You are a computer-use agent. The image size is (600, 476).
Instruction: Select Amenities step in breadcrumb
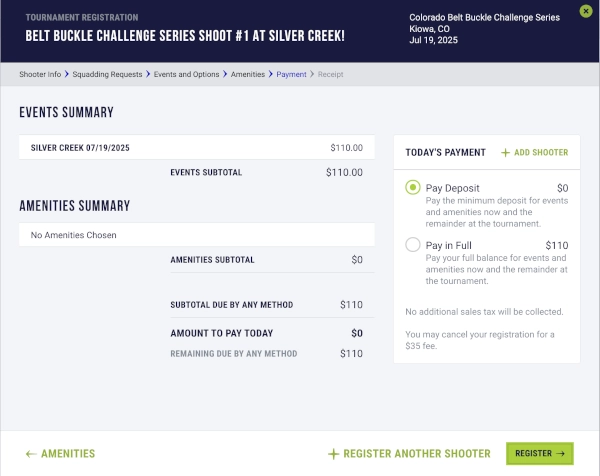(249, 74)
